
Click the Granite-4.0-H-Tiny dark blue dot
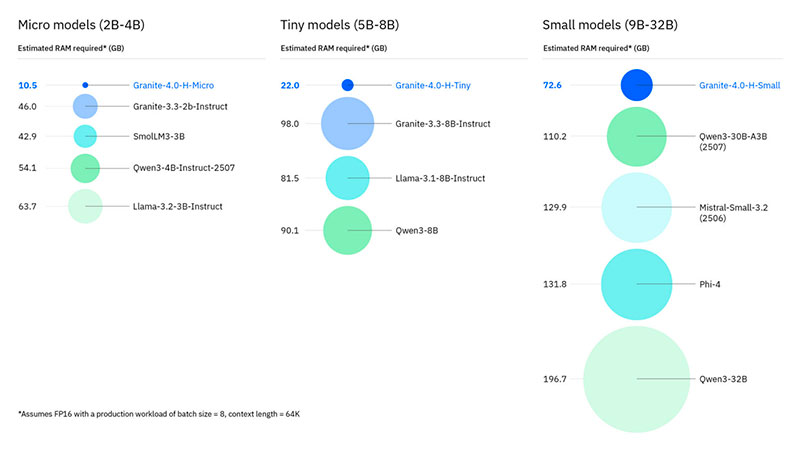coord(347,85)
